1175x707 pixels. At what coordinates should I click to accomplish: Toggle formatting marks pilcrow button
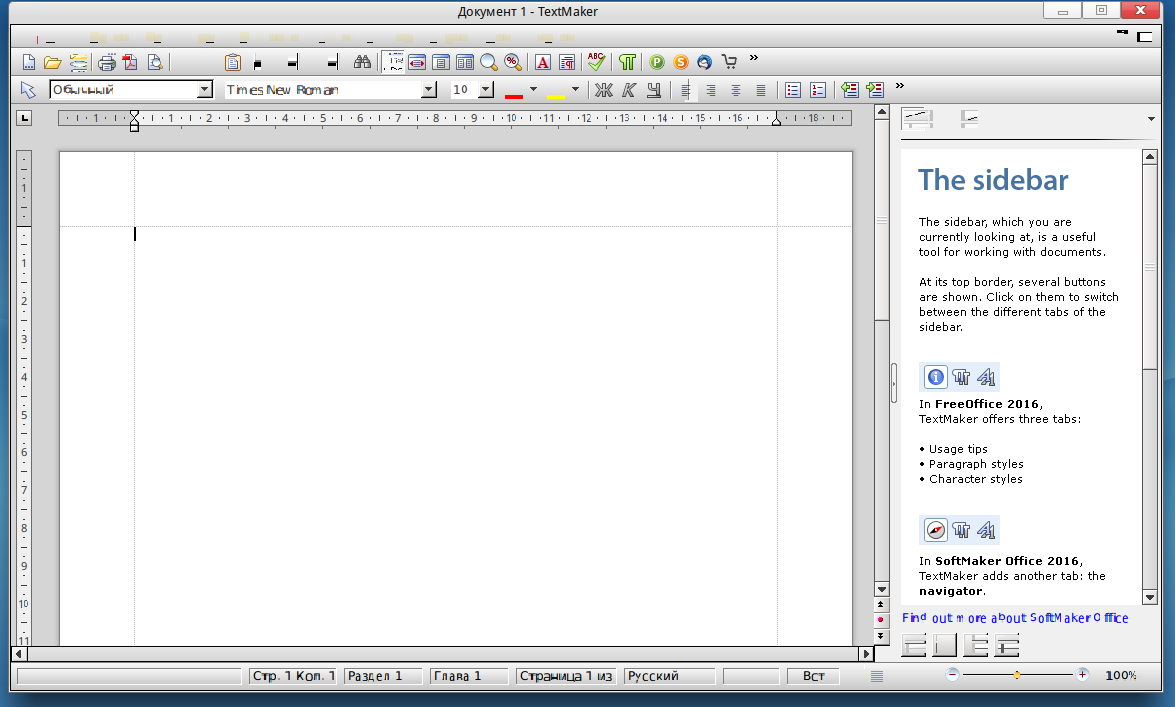tap(627, 62)
